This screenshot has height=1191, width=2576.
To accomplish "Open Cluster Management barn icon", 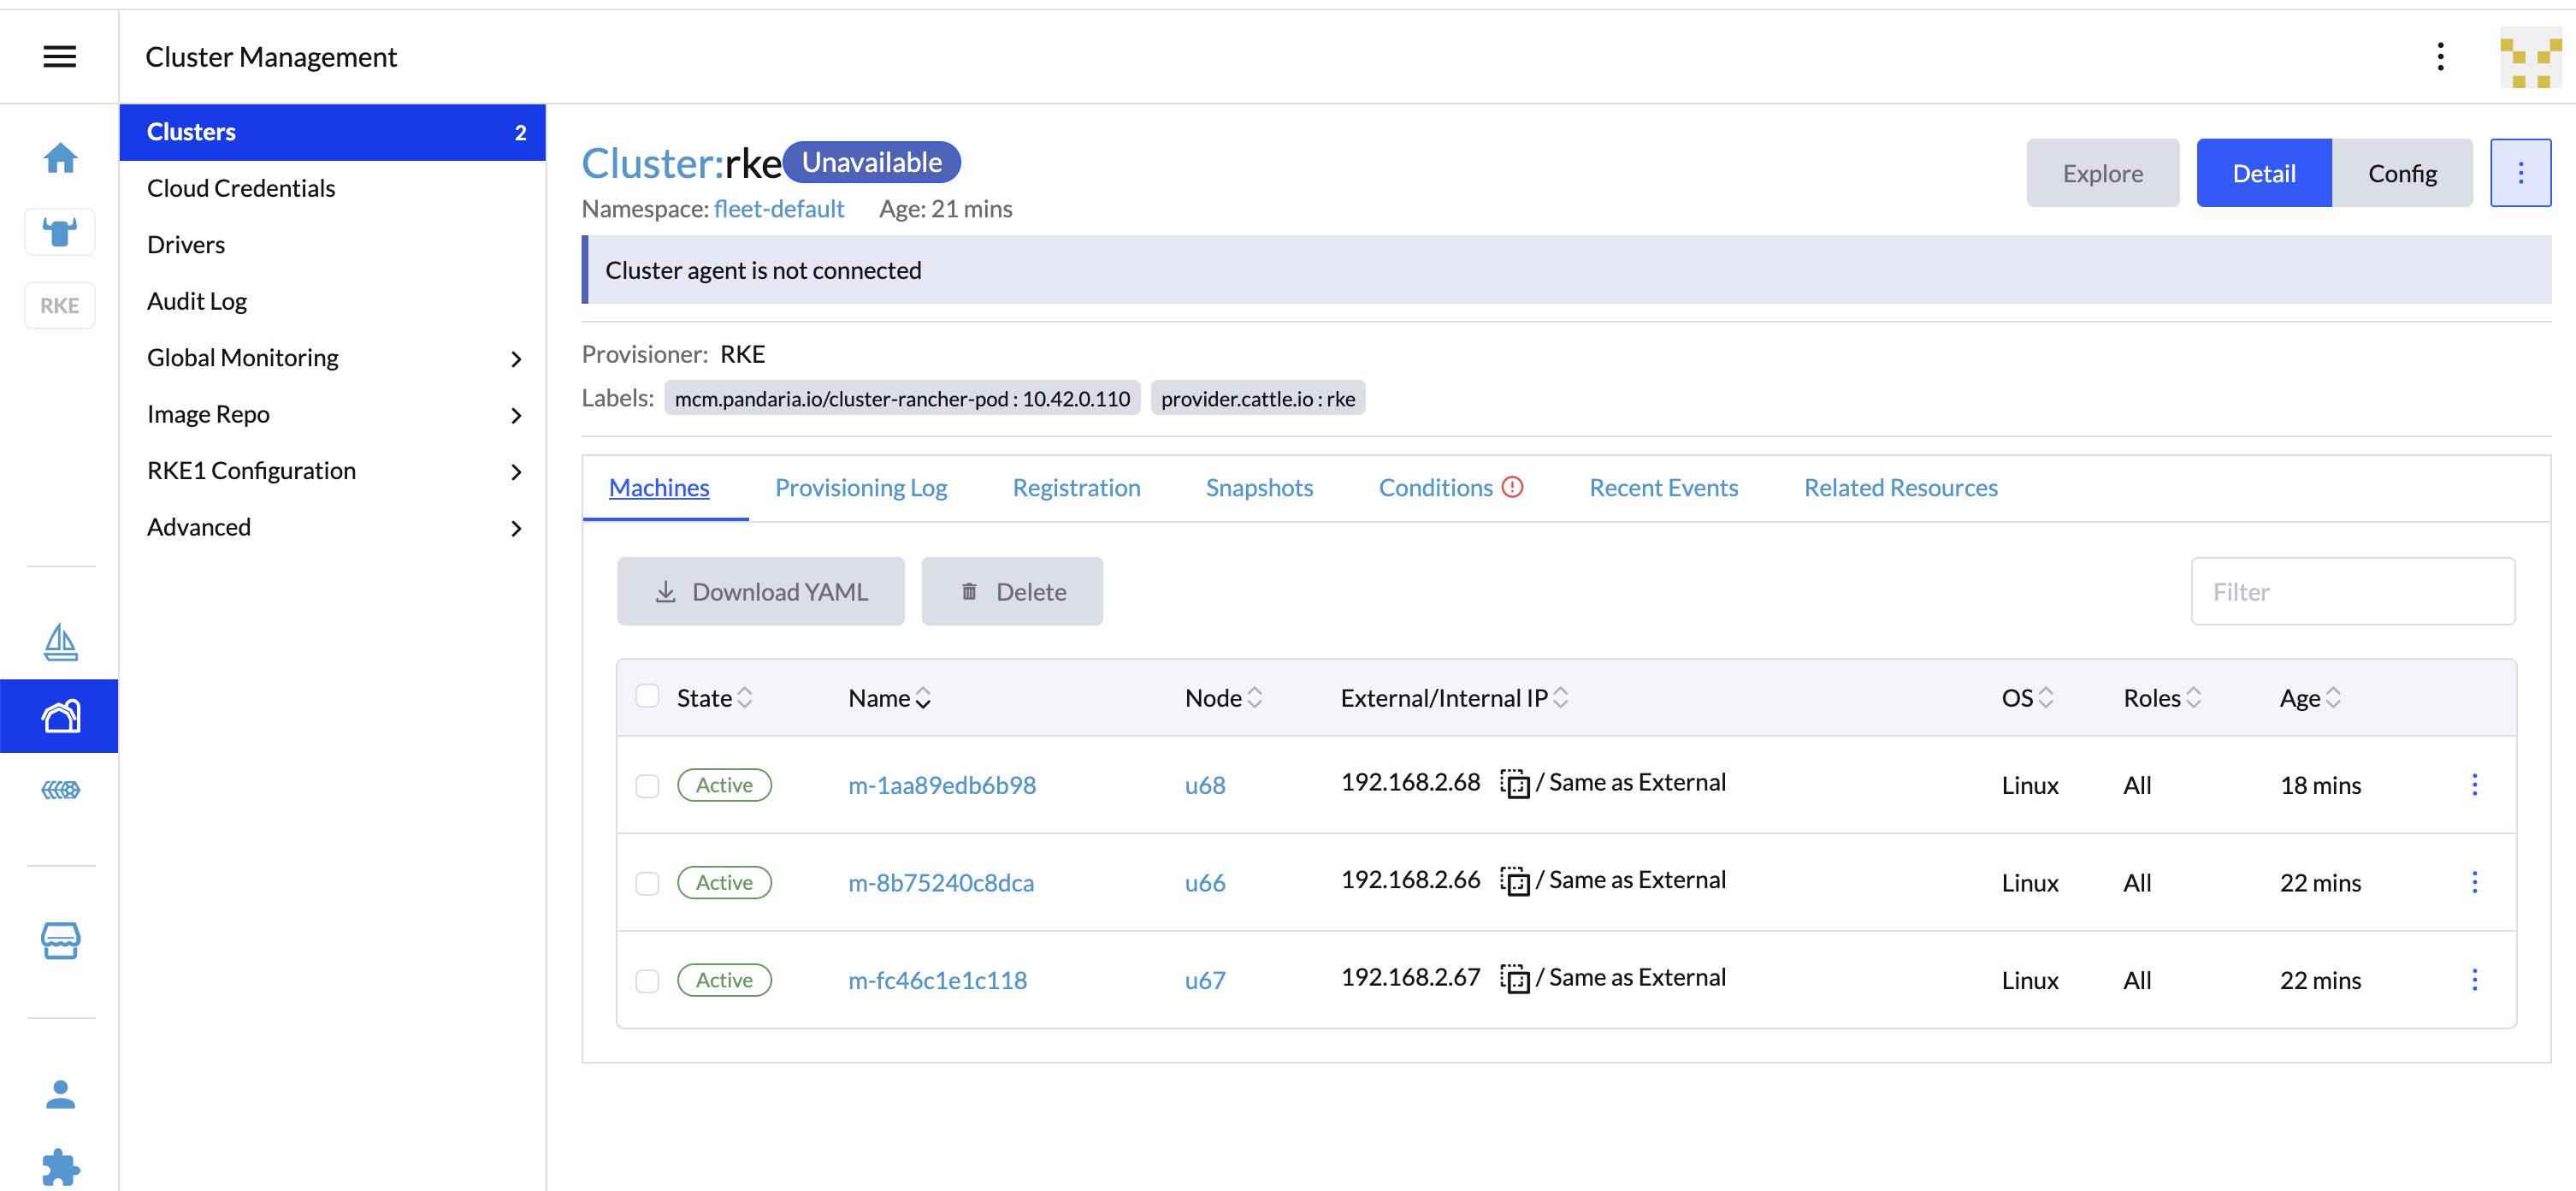I will pyautogui.click(x=60, y=716).
